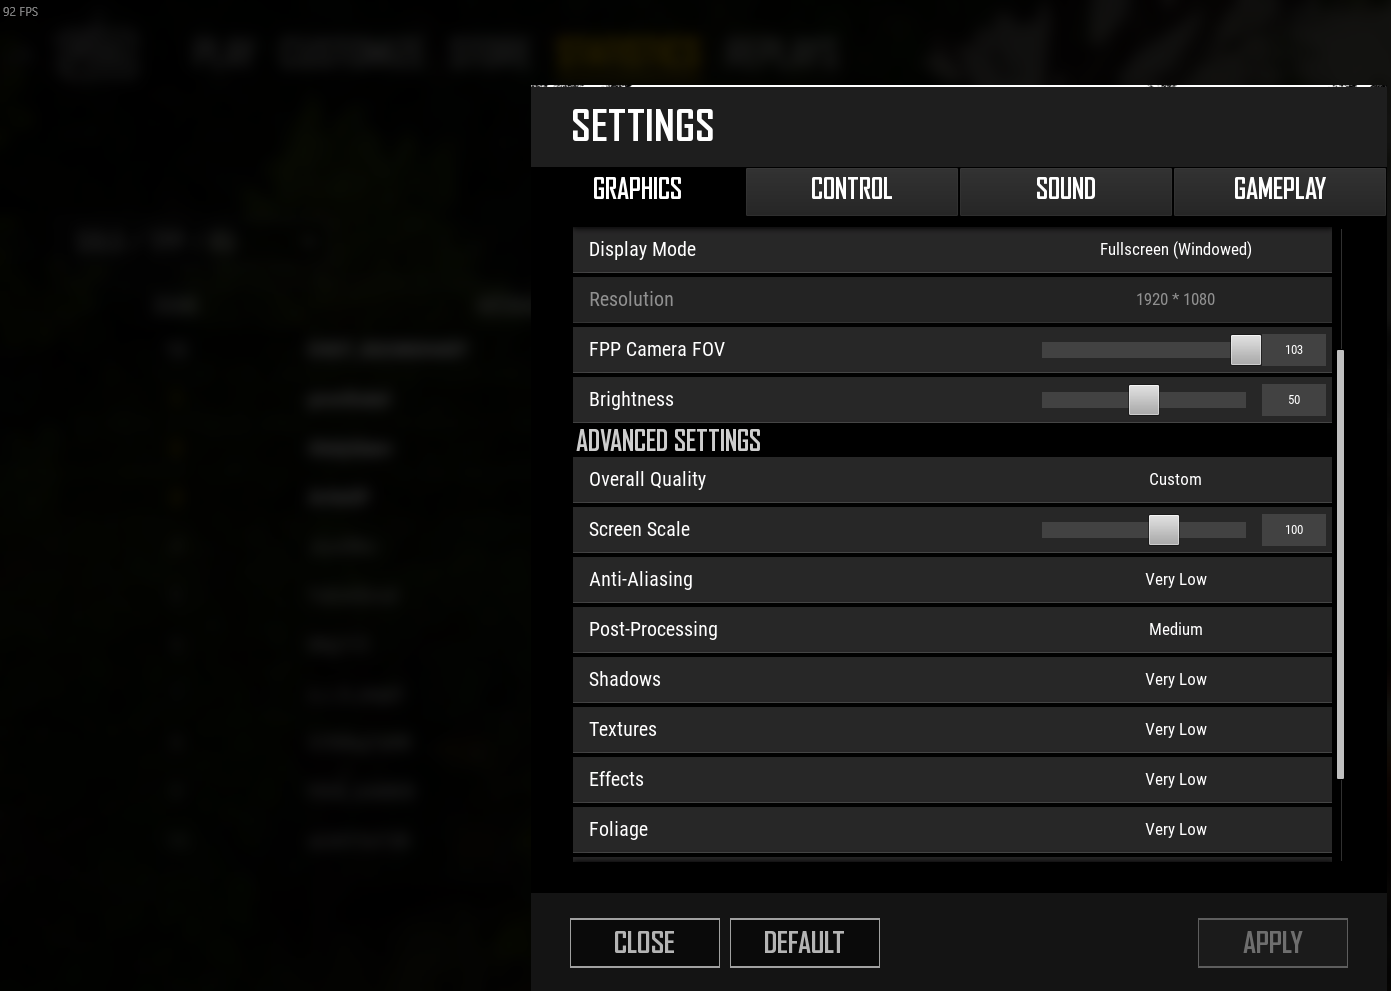Click the Graphics tab

pos(638,190)
